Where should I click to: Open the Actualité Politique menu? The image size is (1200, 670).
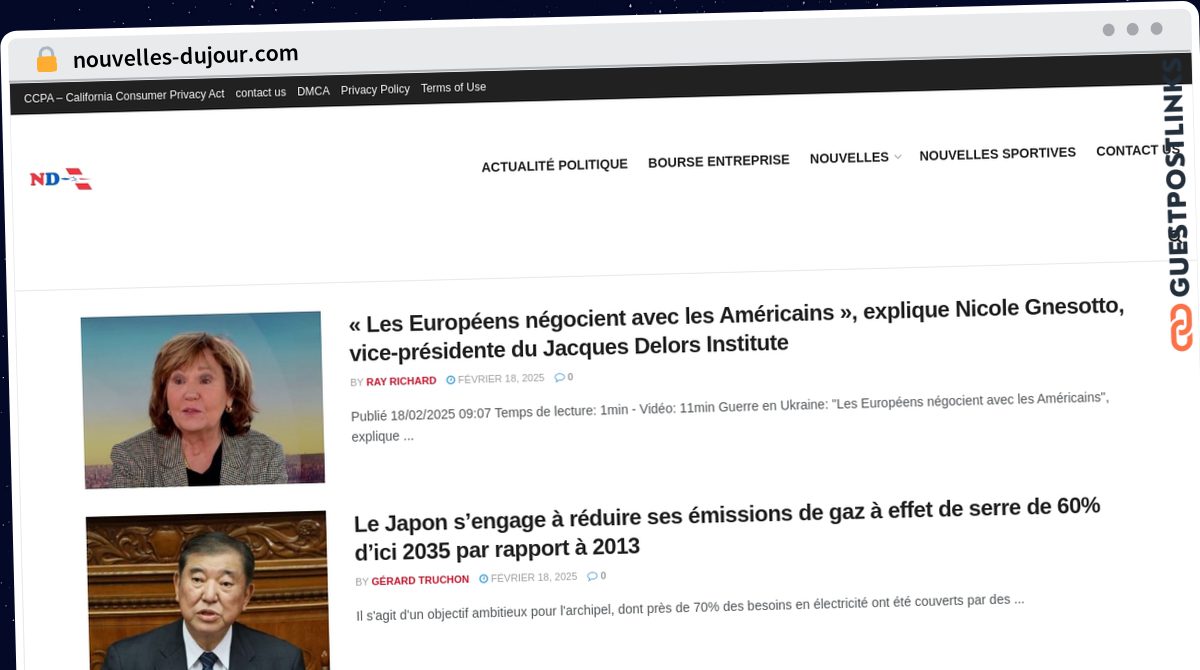(x=554, y=165)
